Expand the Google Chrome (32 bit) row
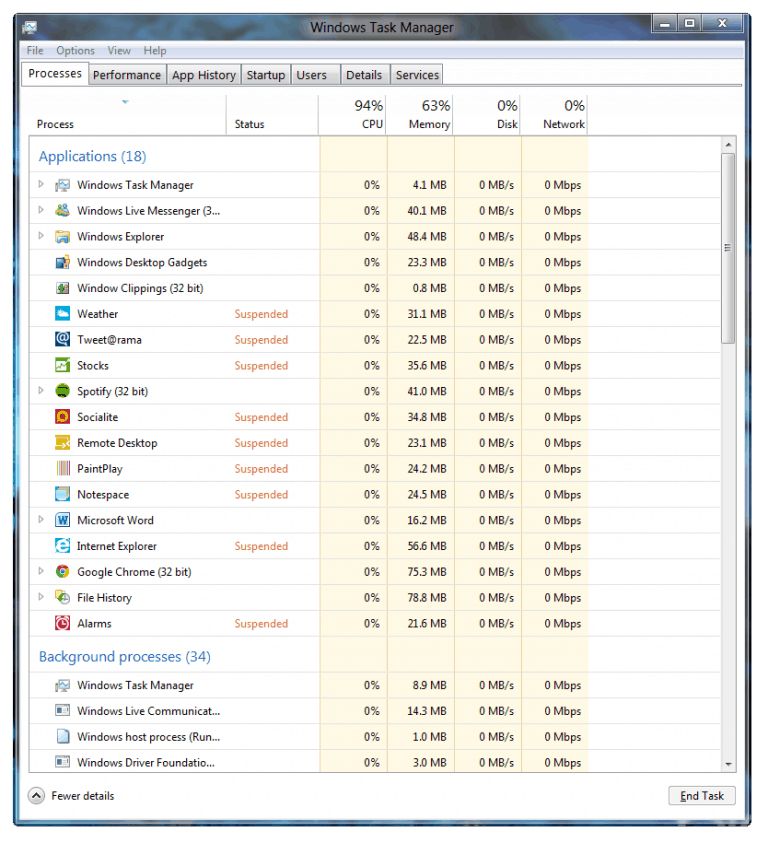The height and width of the screenshot is (843, 768). [x=41, y=571]
